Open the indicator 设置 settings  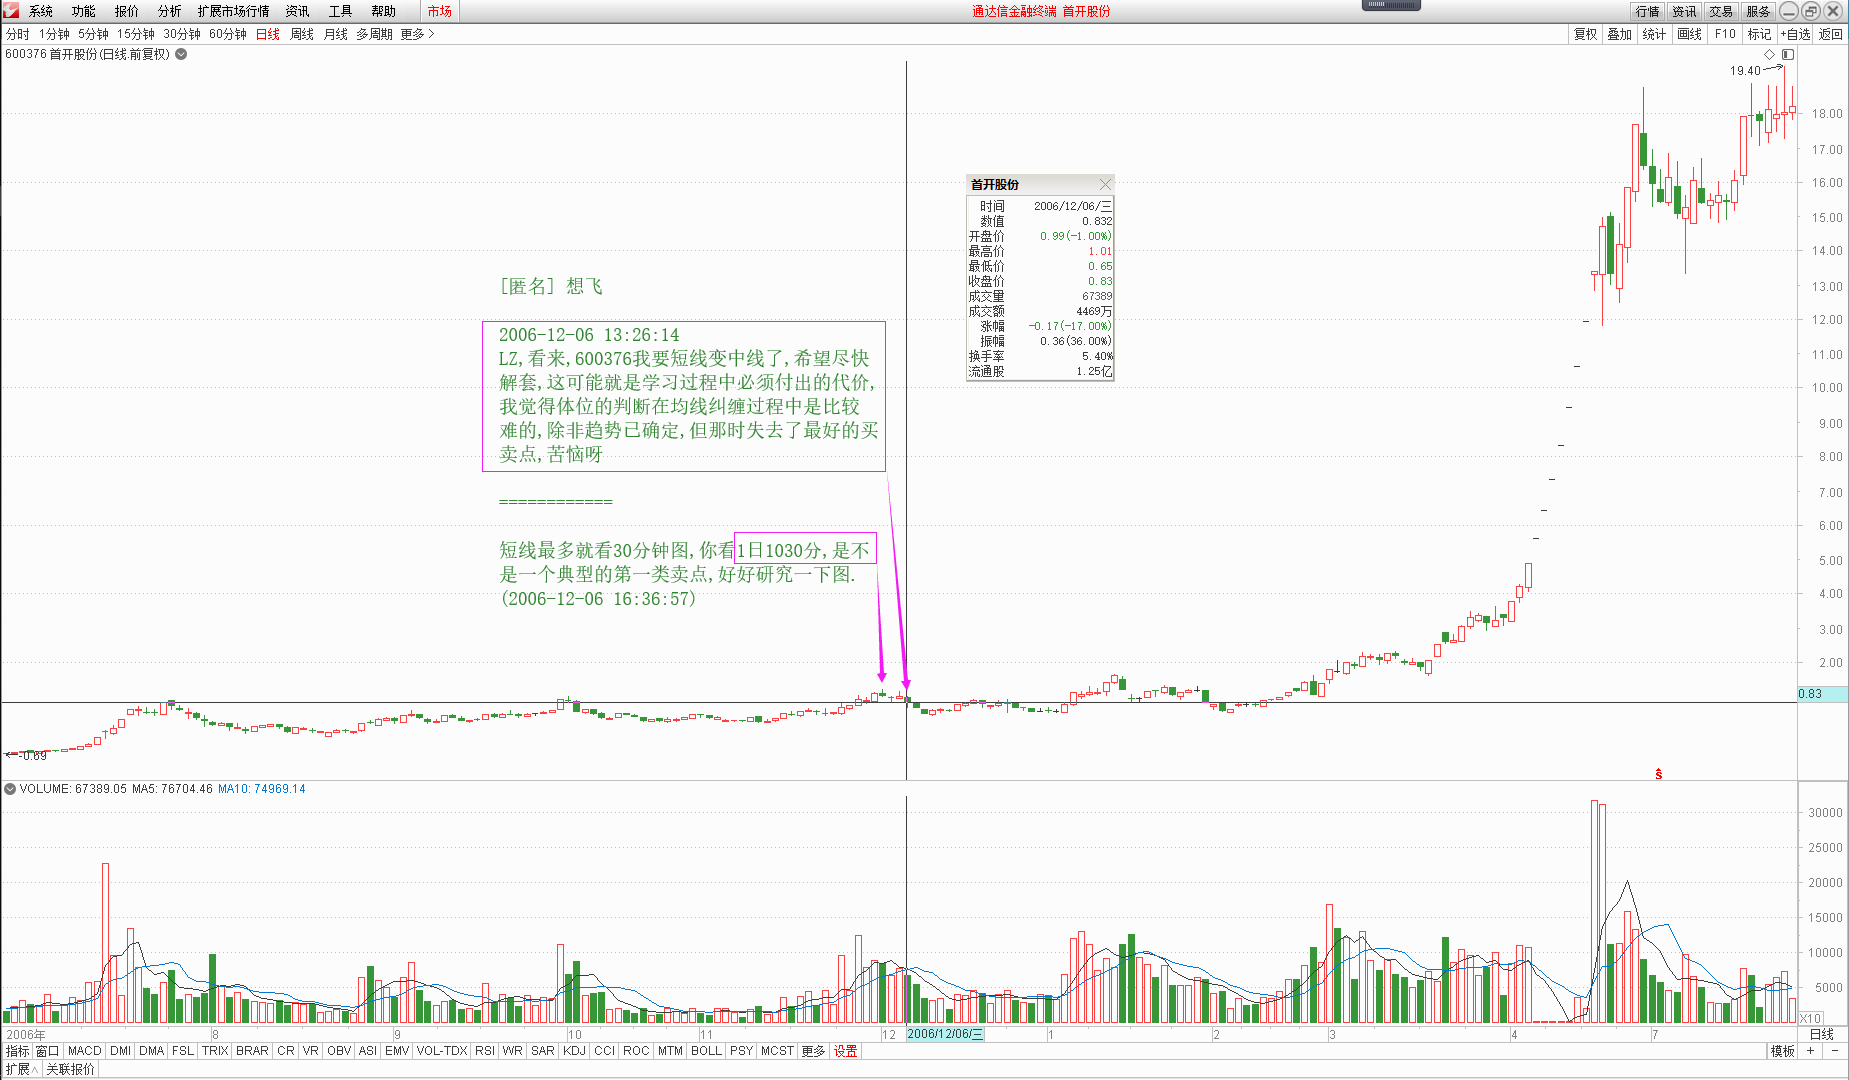(x=845, y=1051)
